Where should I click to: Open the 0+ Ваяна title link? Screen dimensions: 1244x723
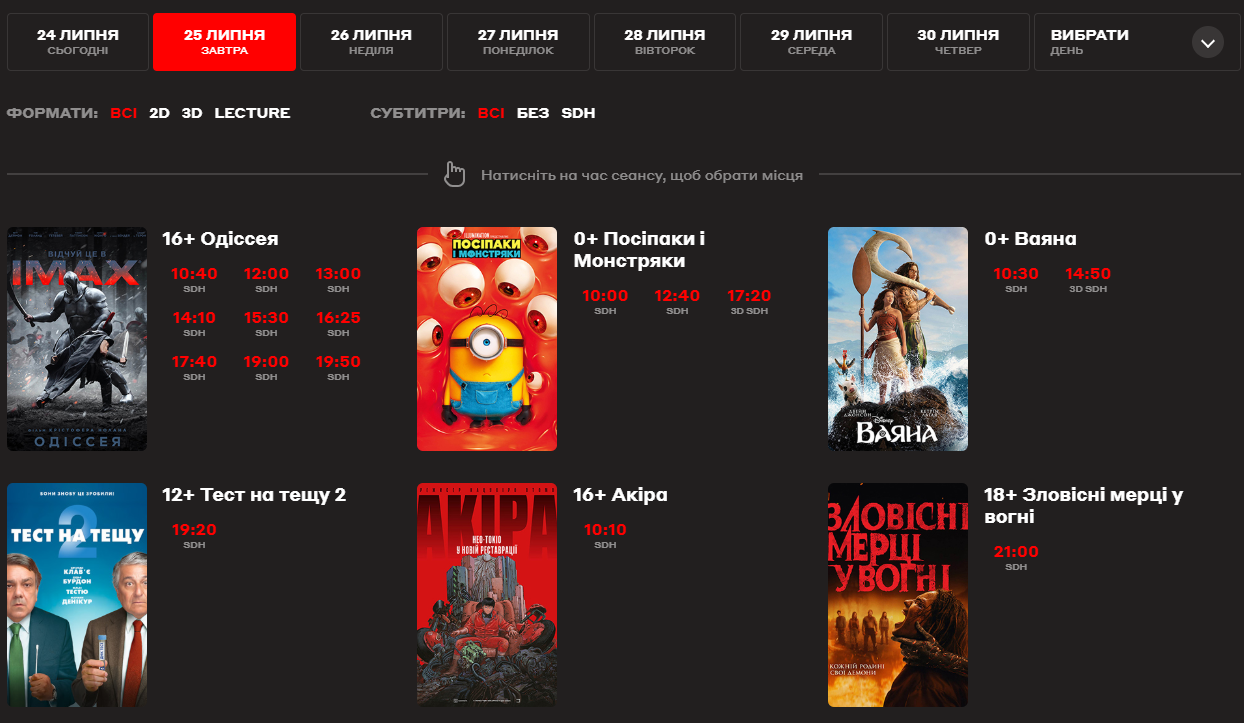pyautogui.click(x=1030, y=239)
